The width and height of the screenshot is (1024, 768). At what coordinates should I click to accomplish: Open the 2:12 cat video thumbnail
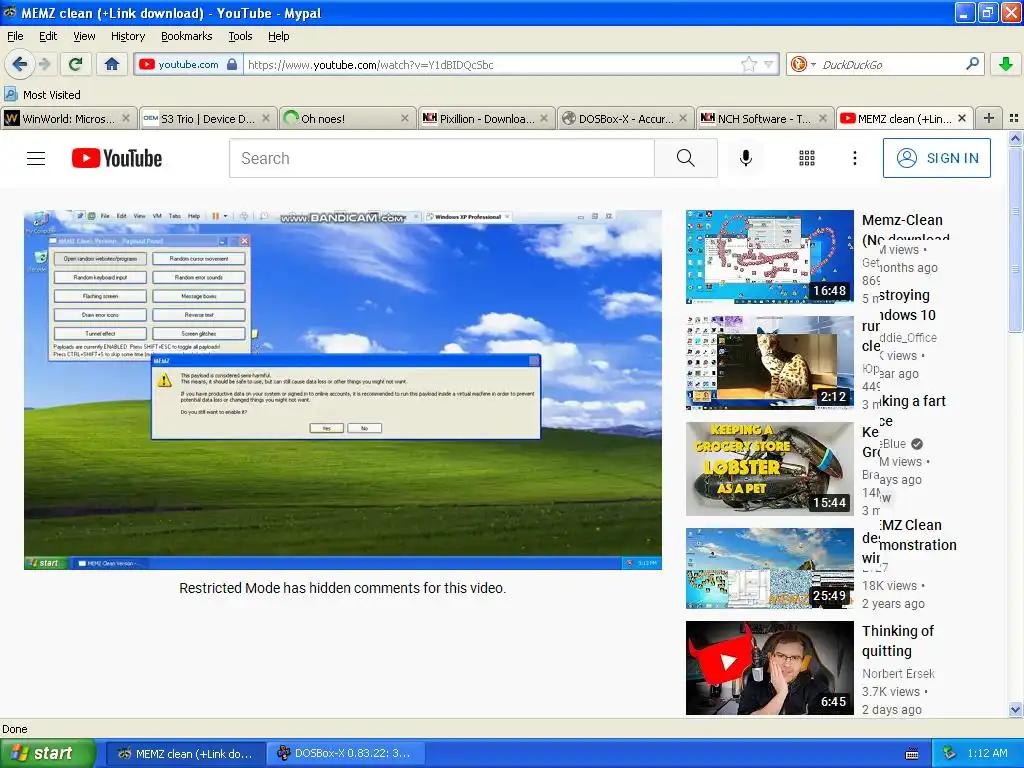770,362
